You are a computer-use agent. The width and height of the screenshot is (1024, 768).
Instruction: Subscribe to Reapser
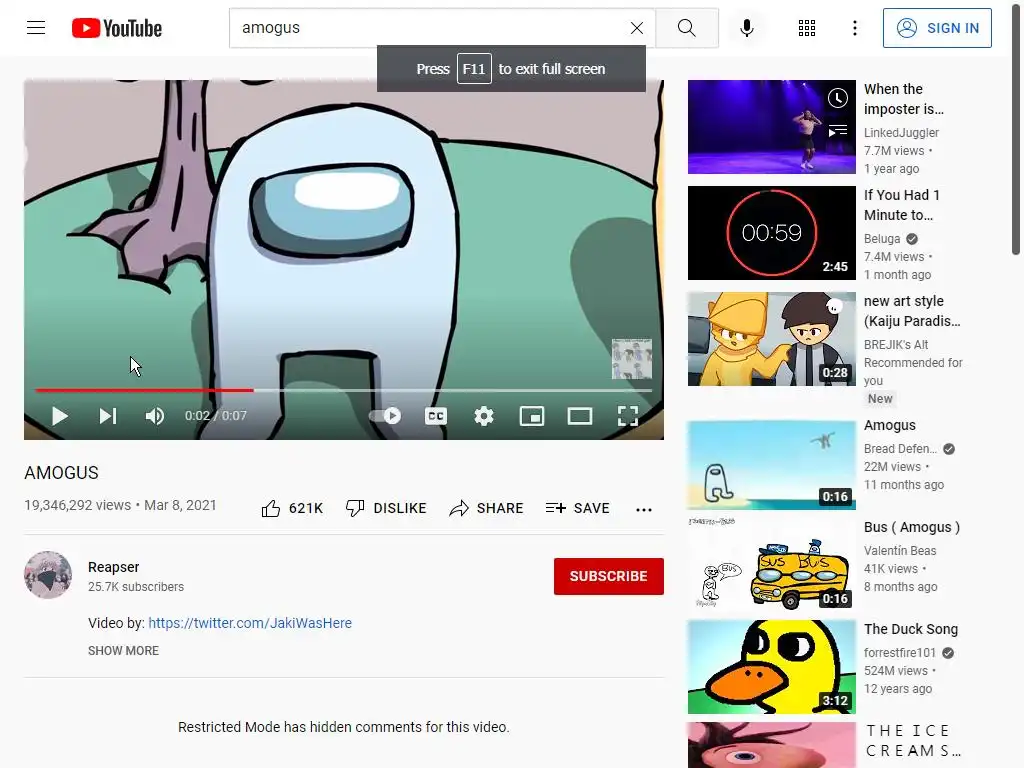[609, 576]
